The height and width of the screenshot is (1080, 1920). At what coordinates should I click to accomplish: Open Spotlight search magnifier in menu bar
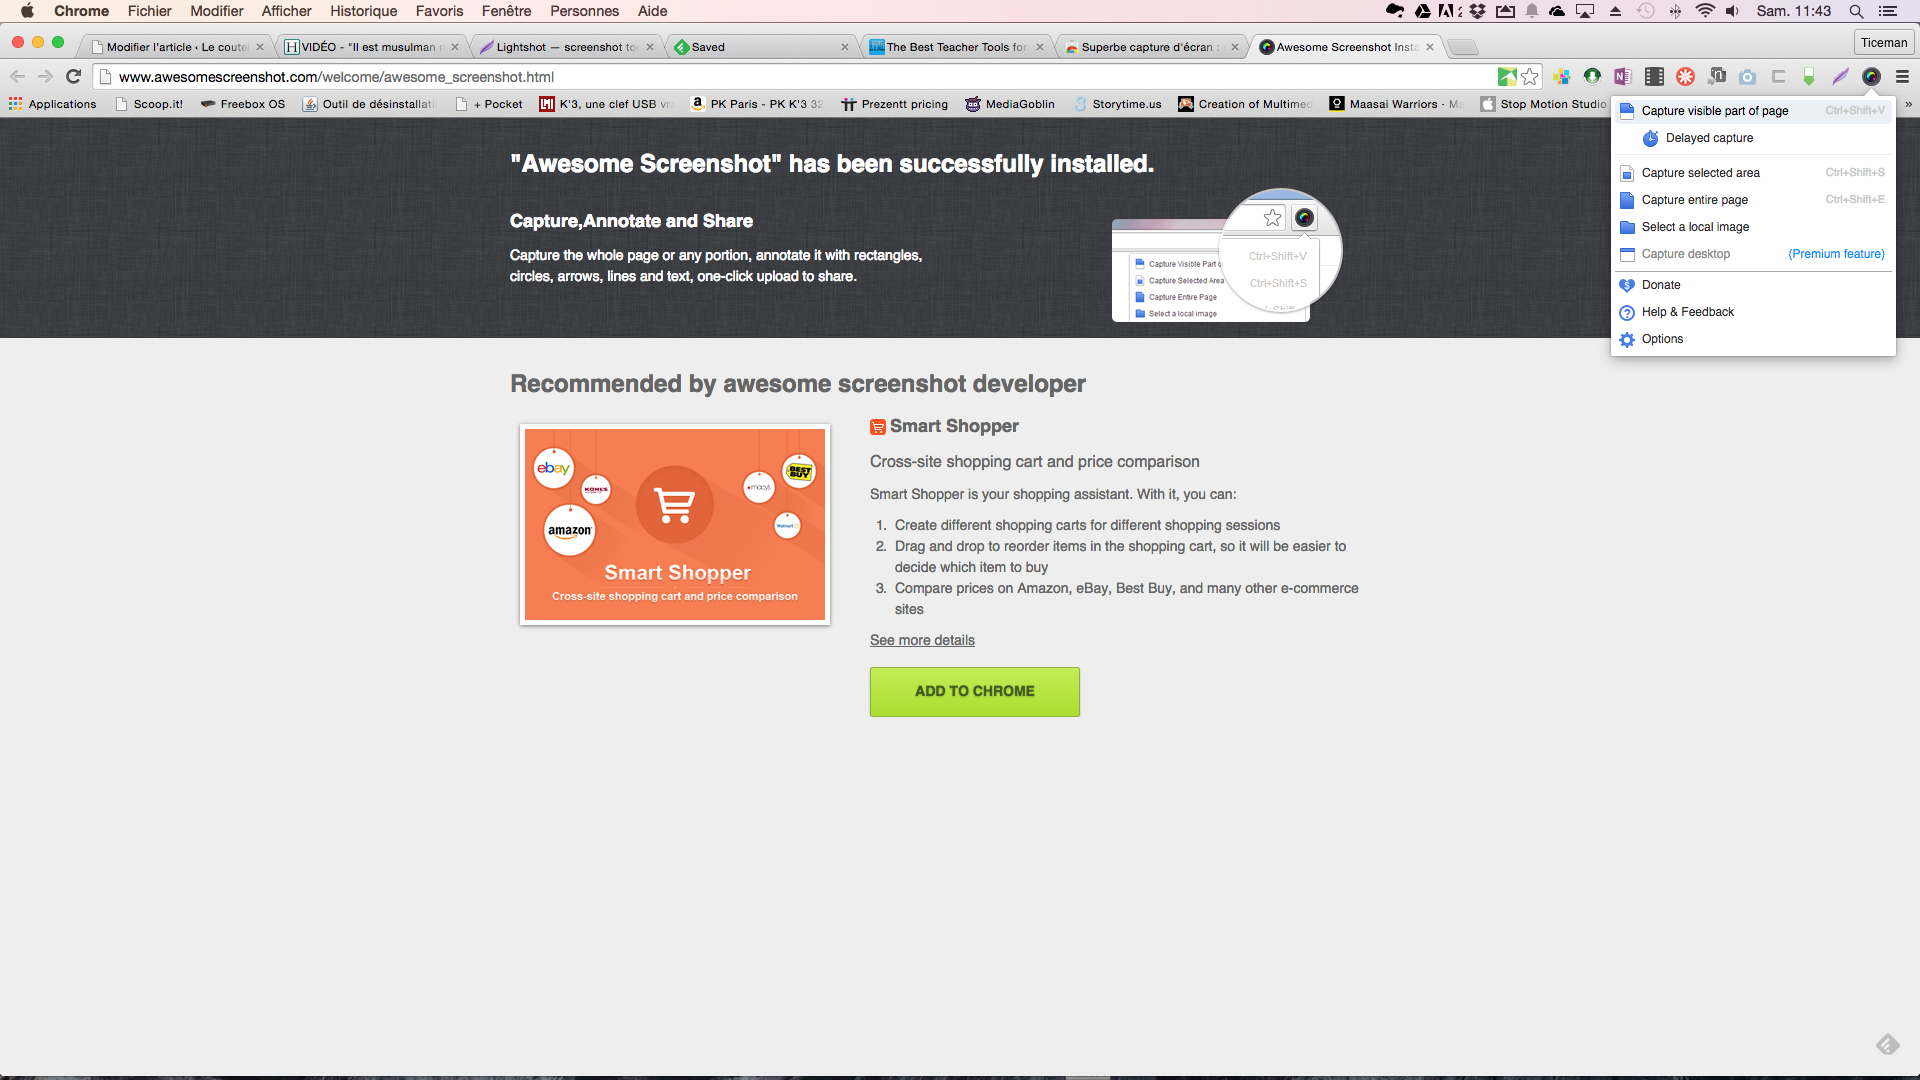(x=1856, y=11)
